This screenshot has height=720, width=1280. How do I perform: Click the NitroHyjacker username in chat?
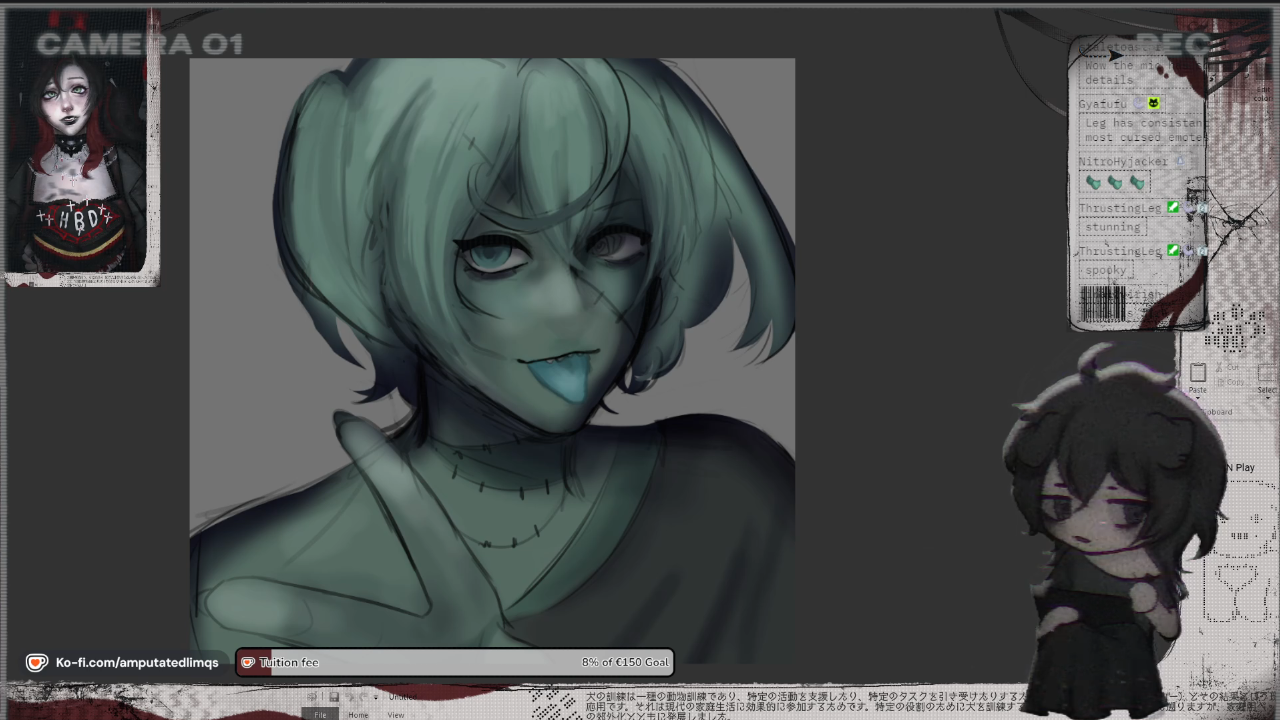[1123, 161]
